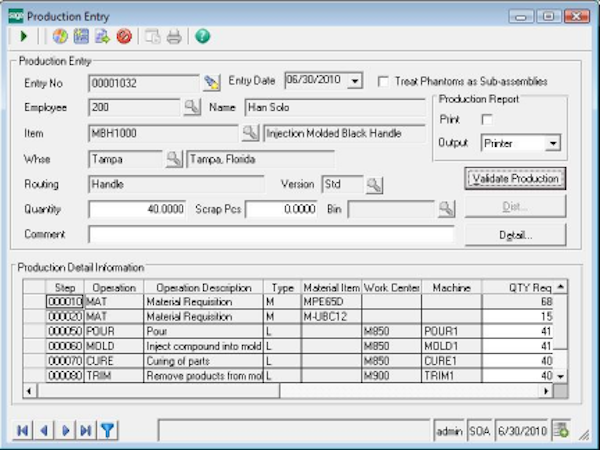600x450 pixels.
Task: Select the POUR operation cell
Action: pyautogui.click(x=114, y=331)
